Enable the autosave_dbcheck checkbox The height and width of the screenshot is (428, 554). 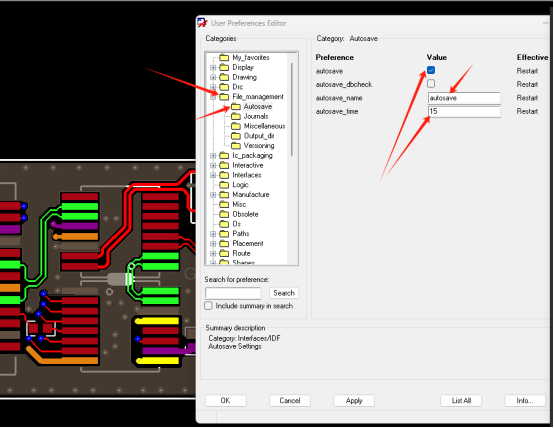click(x=431, y=84)
